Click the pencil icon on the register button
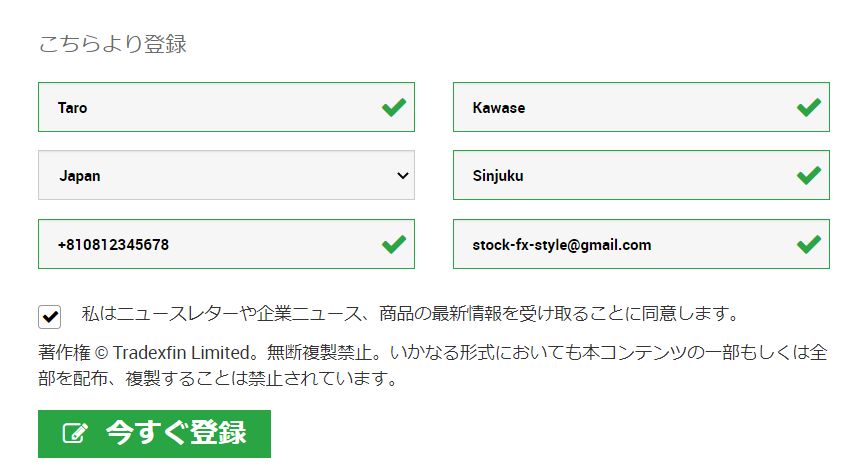Screen dimensions: 847x475 [x=75, y=433]
